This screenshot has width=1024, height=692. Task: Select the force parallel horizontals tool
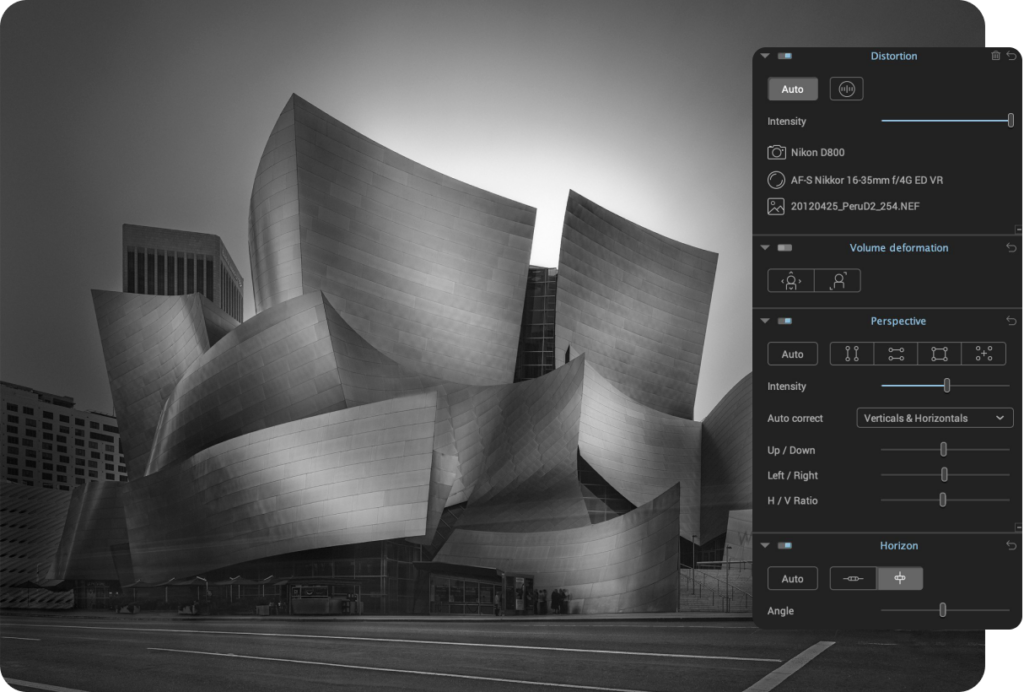(896, 354)
